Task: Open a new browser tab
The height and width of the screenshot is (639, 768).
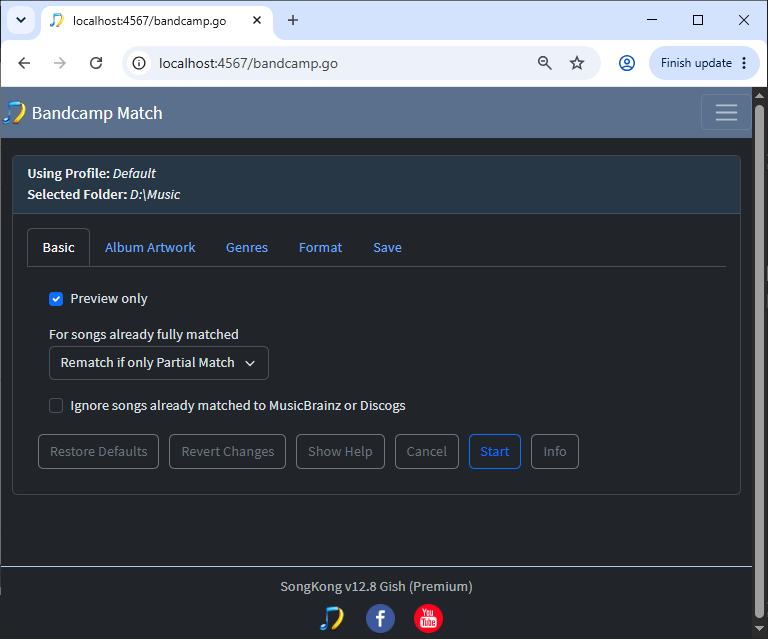Action: click(x=292, y=20)
